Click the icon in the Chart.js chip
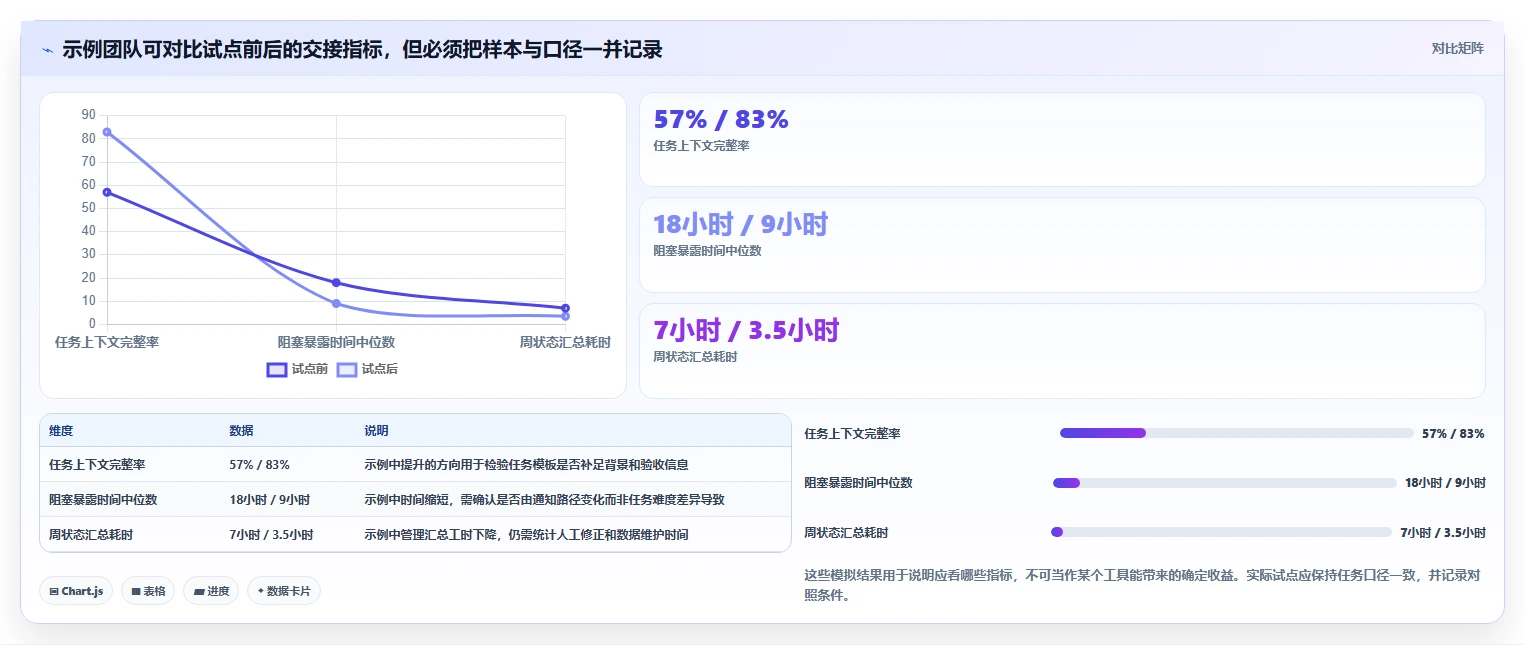 point(54,591)
